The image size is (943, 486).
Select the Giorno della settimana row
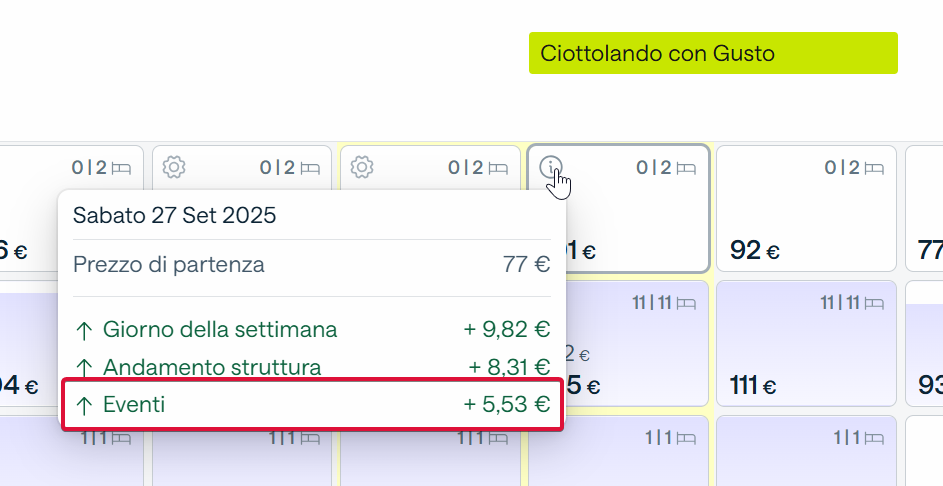(x=312, y=330)
